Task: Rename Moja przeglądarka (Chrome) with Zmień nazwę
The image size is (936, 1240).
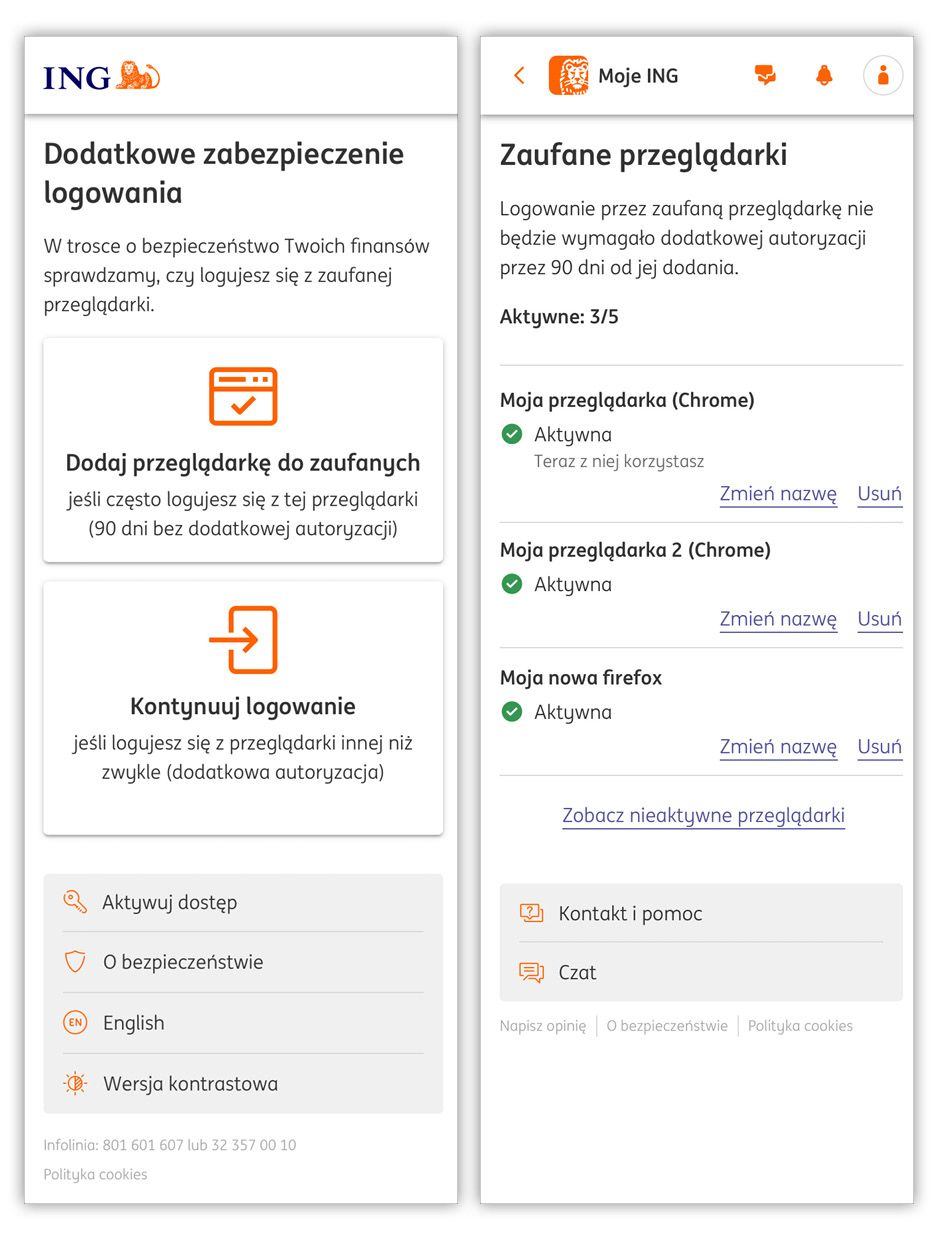Action: coord(778,494)
